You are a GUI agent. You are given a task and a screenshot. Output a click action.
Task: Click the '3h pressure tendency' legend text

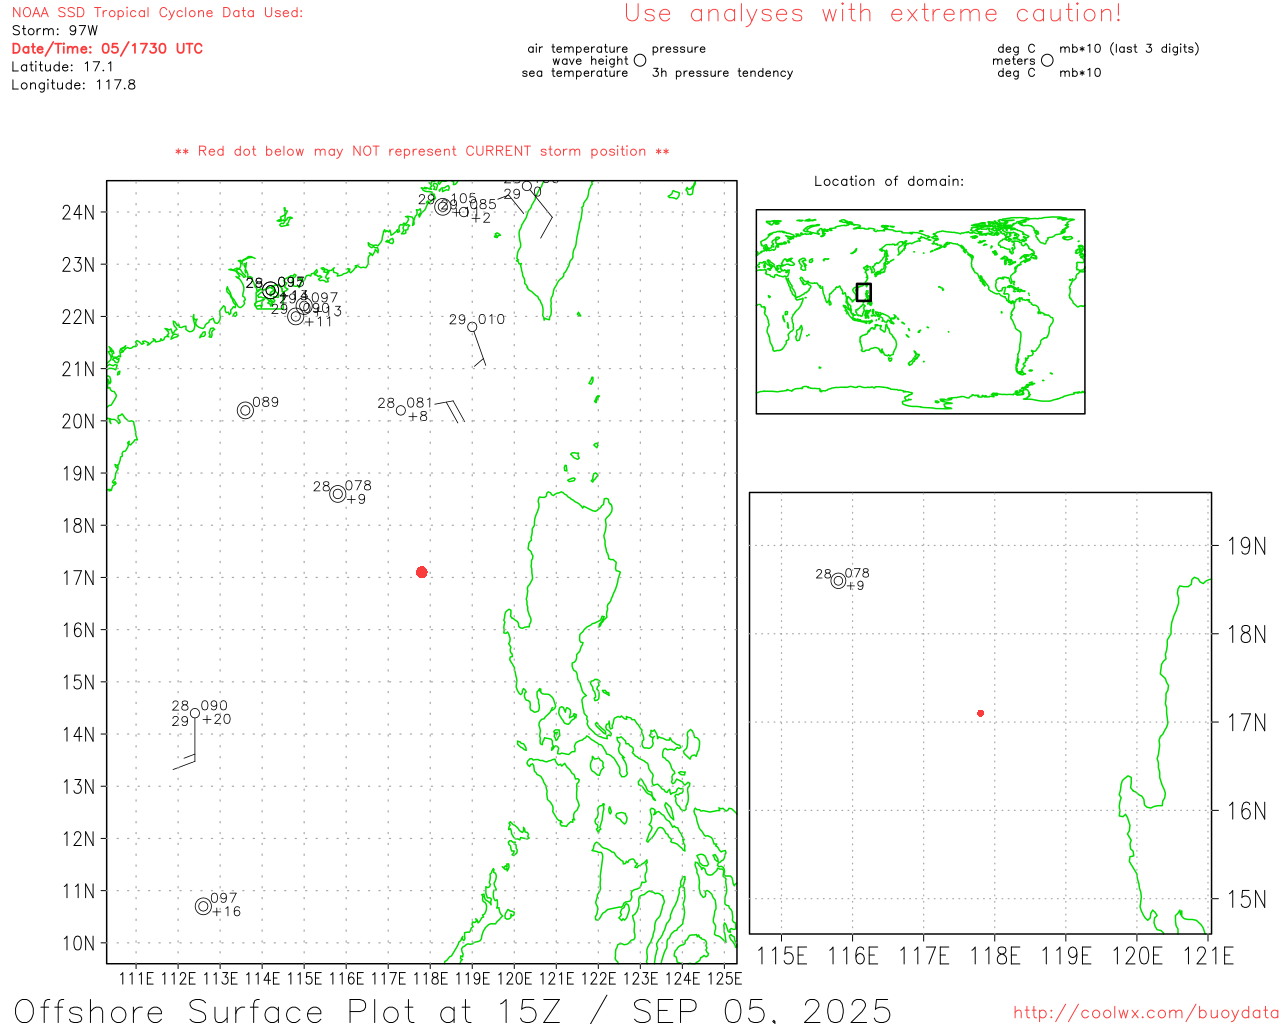[722, 73]
